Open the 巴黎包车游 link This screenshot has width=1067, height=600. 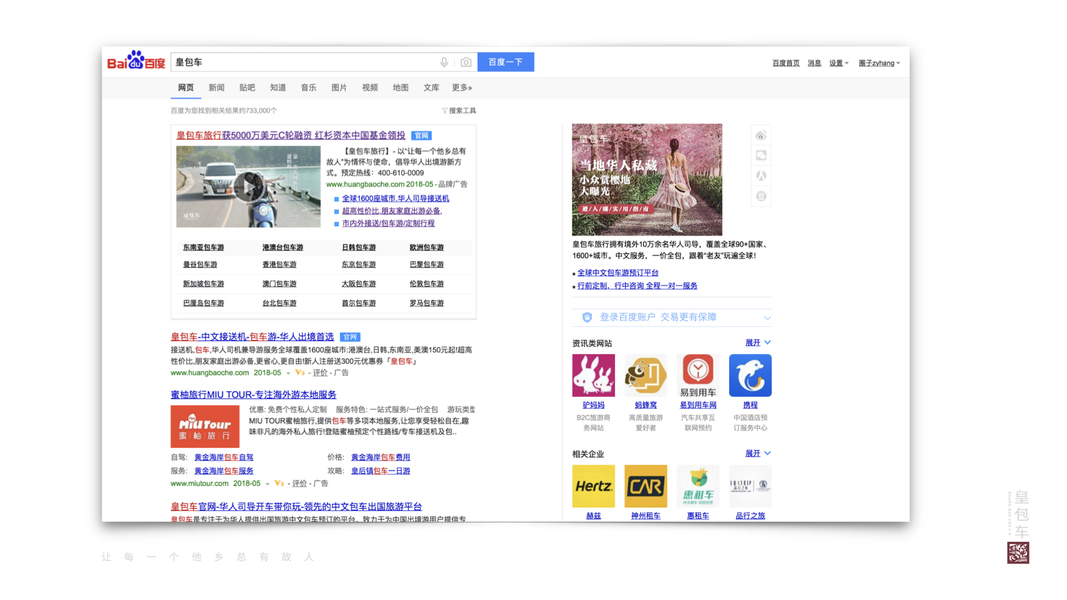[x=427, y=265]
